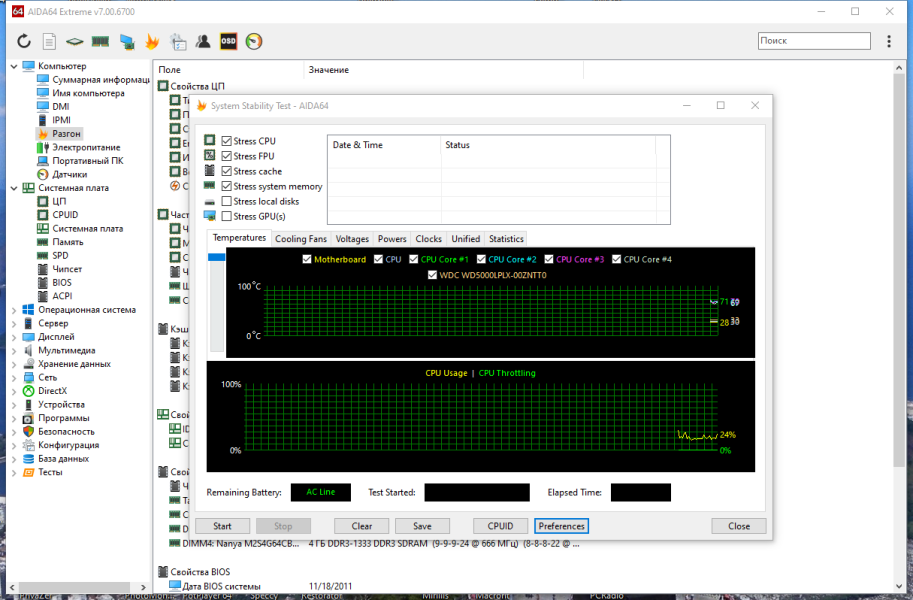Open the Powers tab
Image resolution: width=913 pixels, height=600 pixels.
(392, 239)
